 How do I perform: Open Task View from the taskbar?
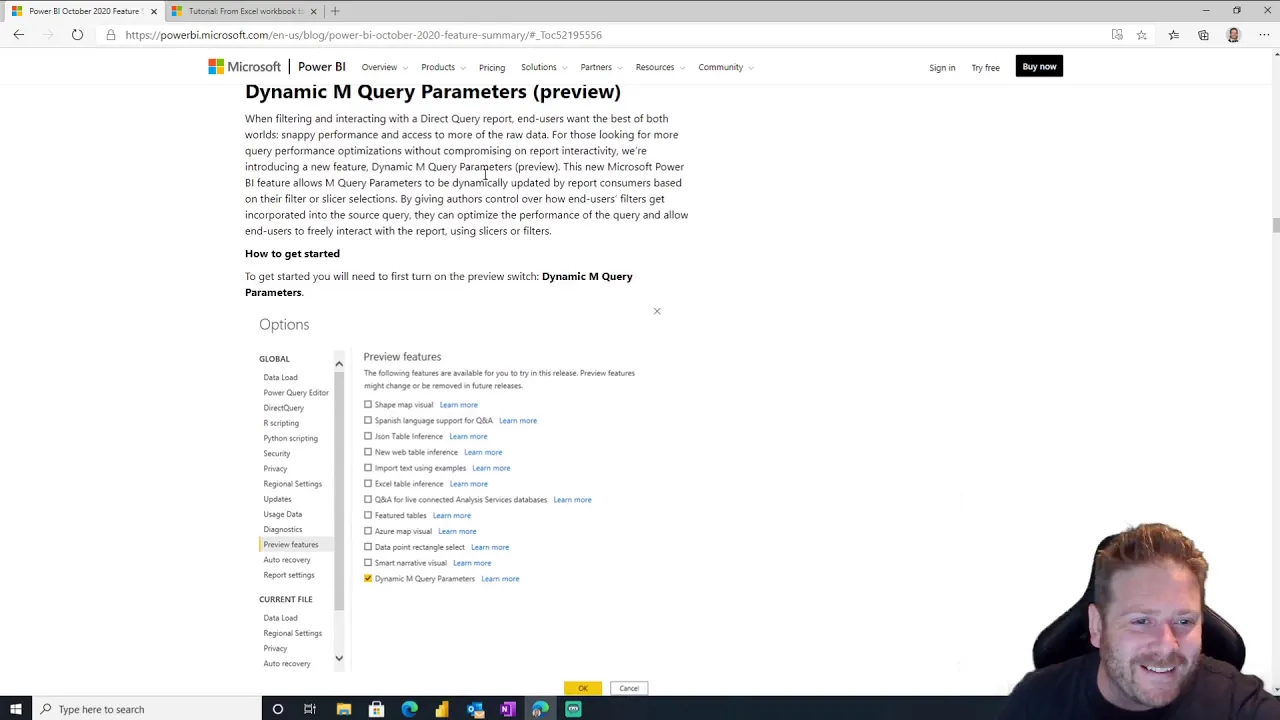310,709
